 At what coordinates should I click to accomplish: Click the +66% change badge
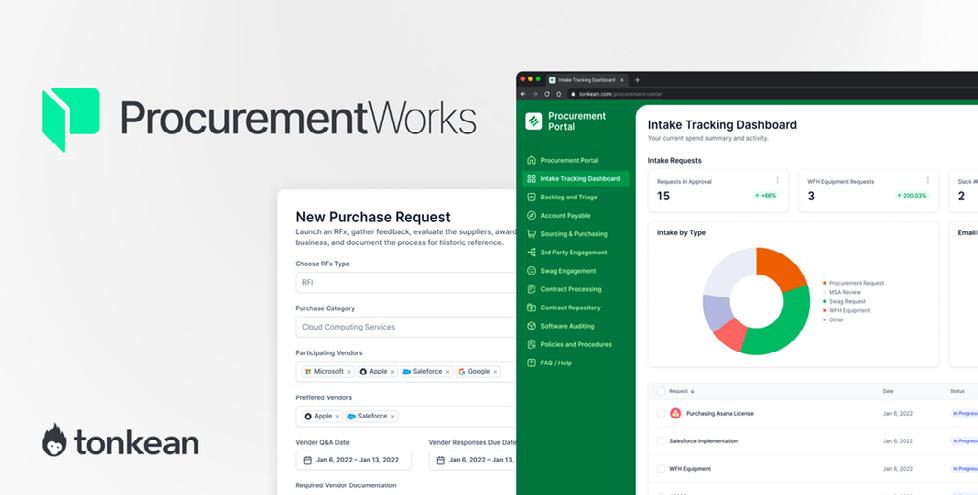click(765, 196)
